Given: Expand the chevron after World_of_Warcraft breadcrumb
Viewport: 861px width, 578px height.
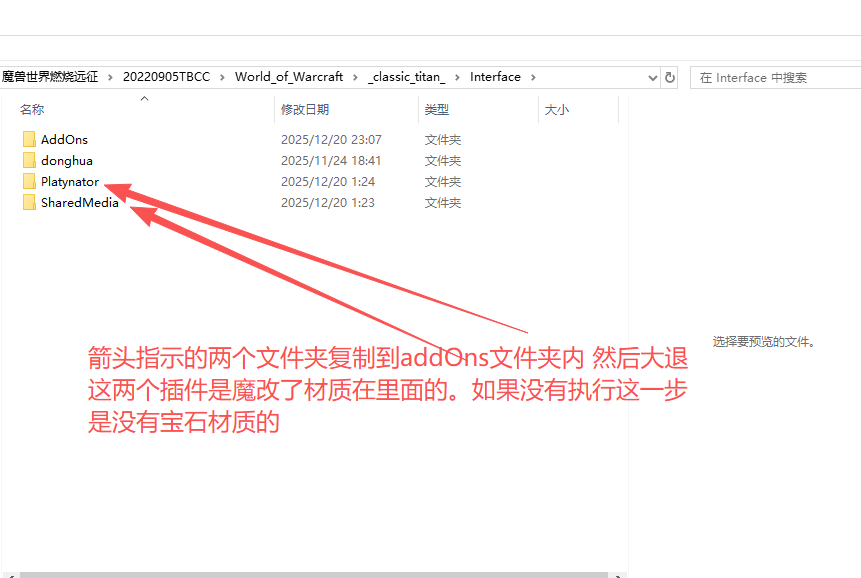Looking at the screenshot, I should (x=356, y=77).
